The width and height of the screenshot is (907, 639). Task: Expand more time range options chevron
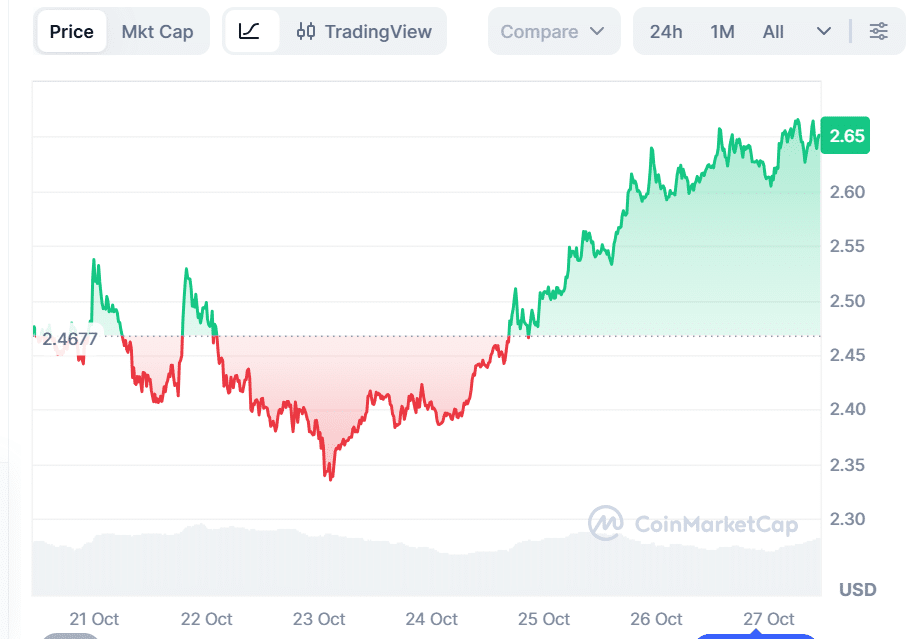(x=824, y=31)
